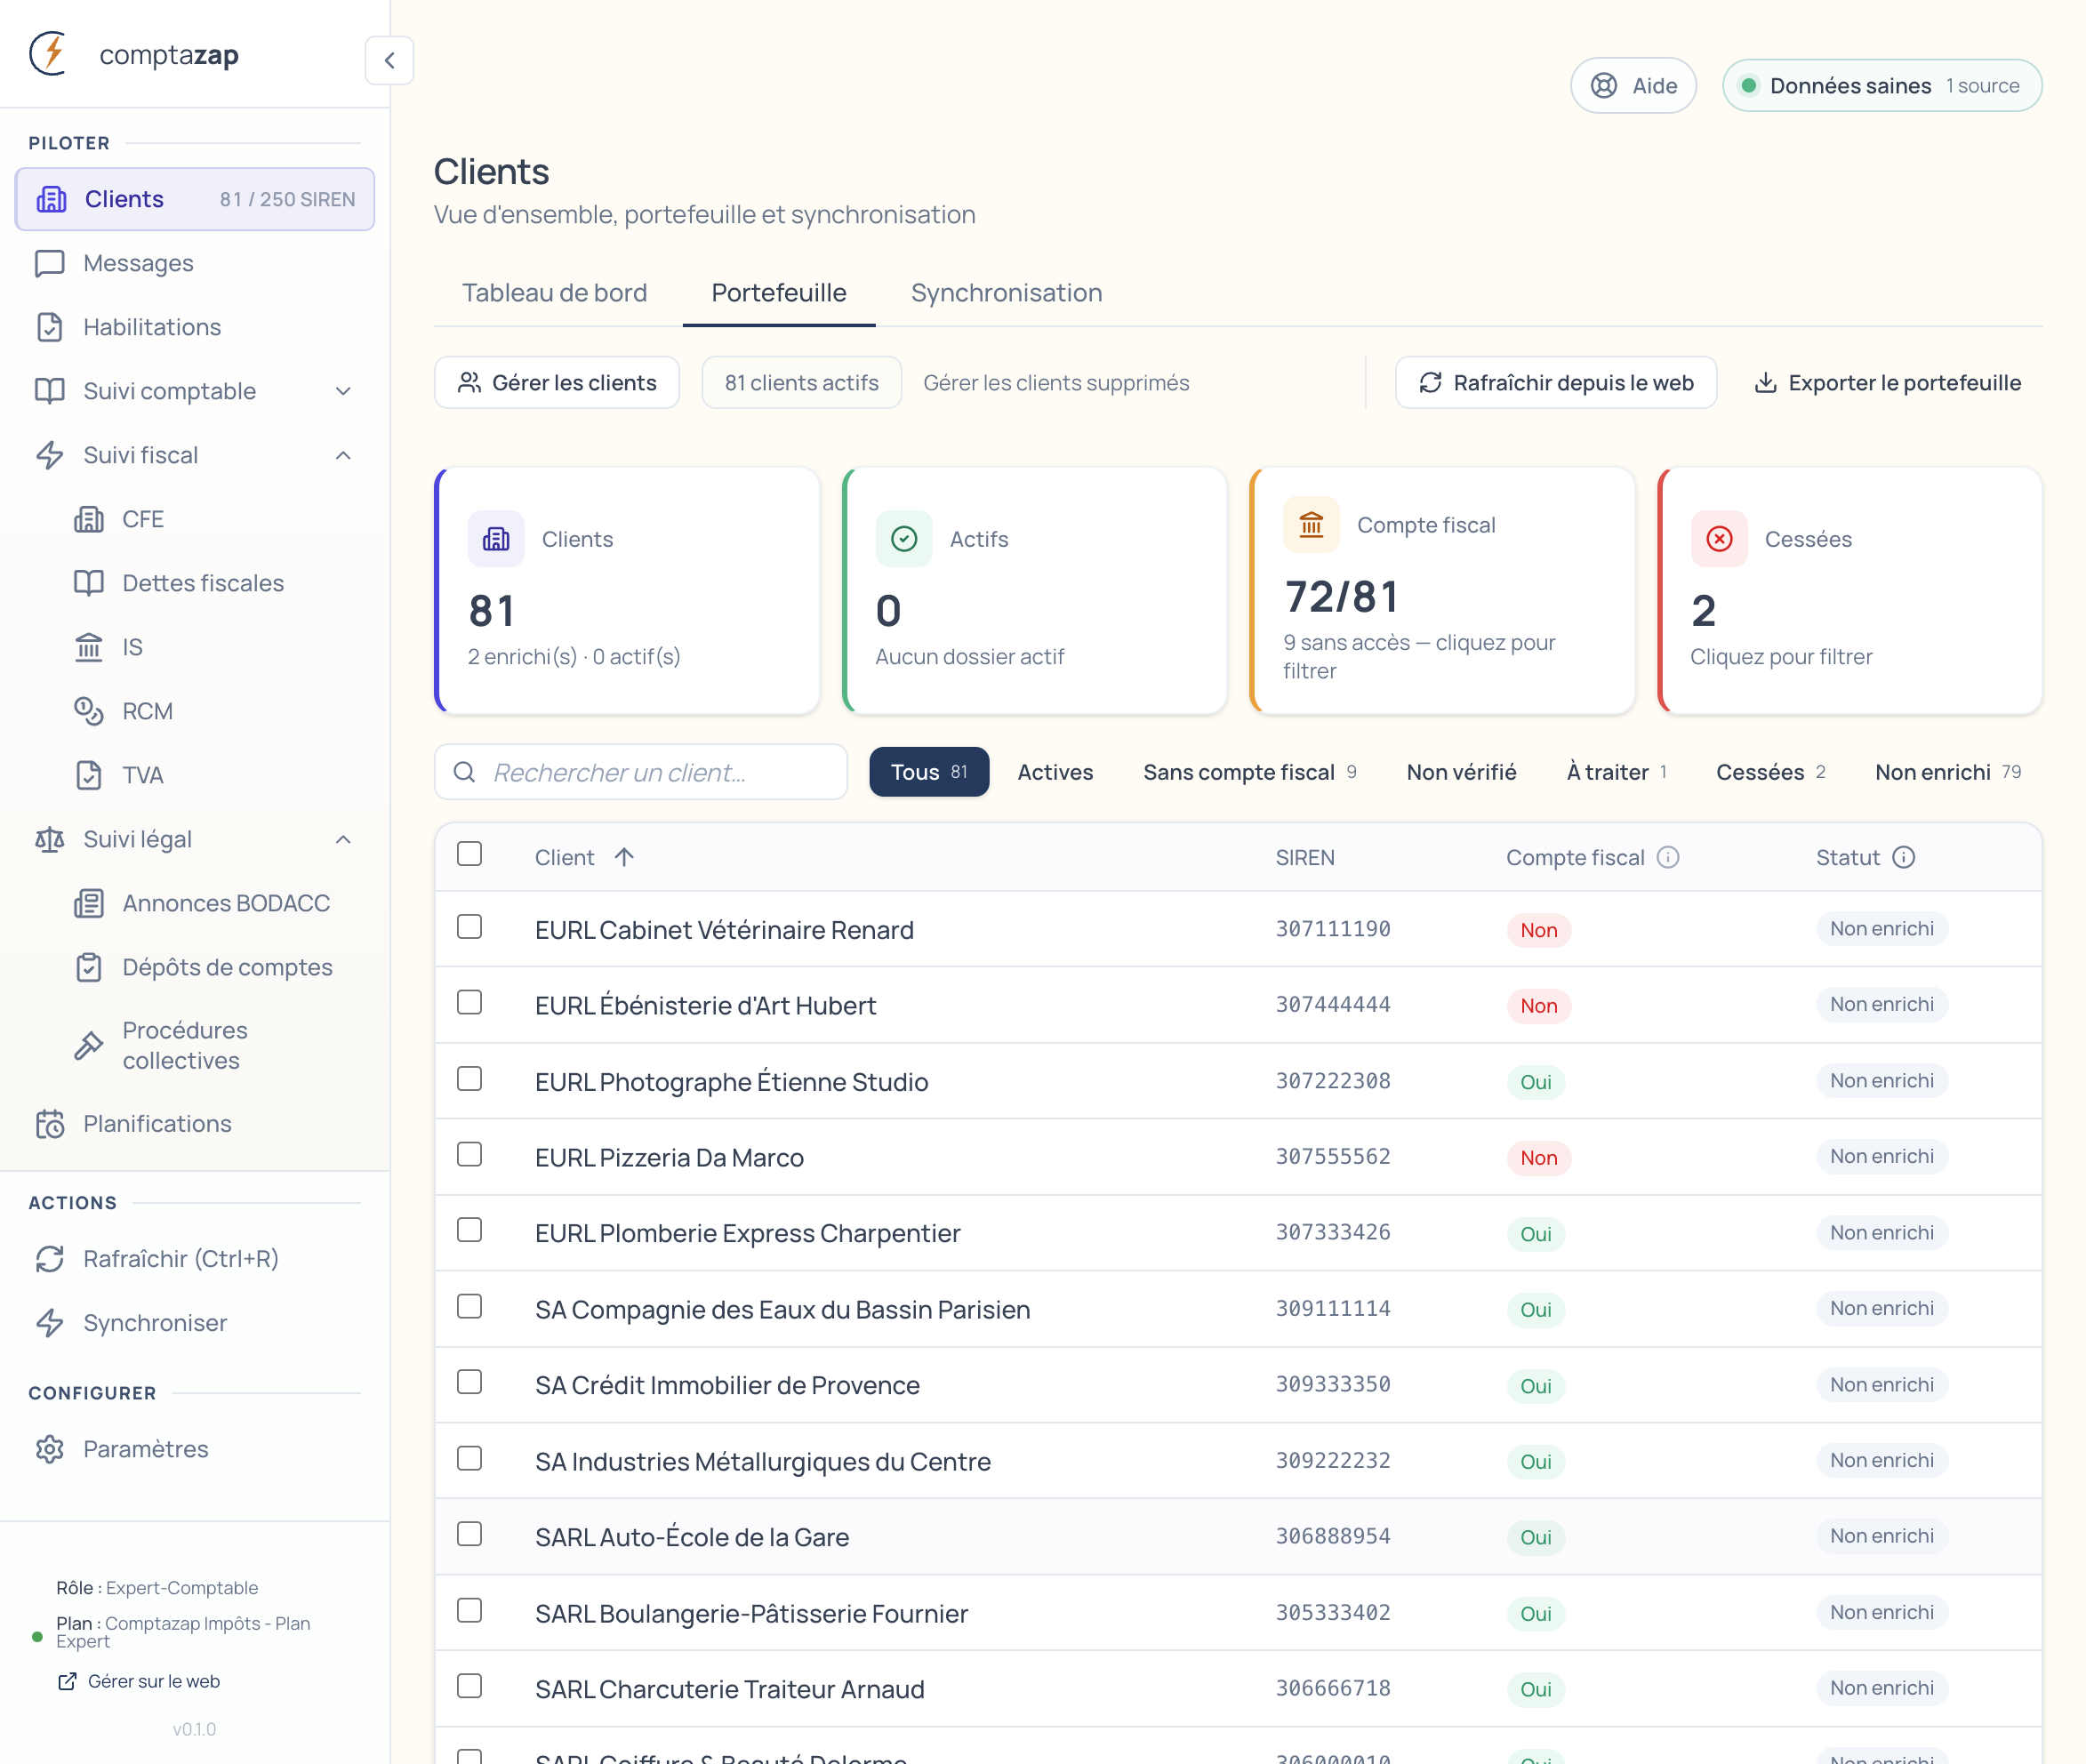2086x1764 pixels.
Task: Click the Annonces BODACC newspaper icon
Action: (x=89, y=903)
